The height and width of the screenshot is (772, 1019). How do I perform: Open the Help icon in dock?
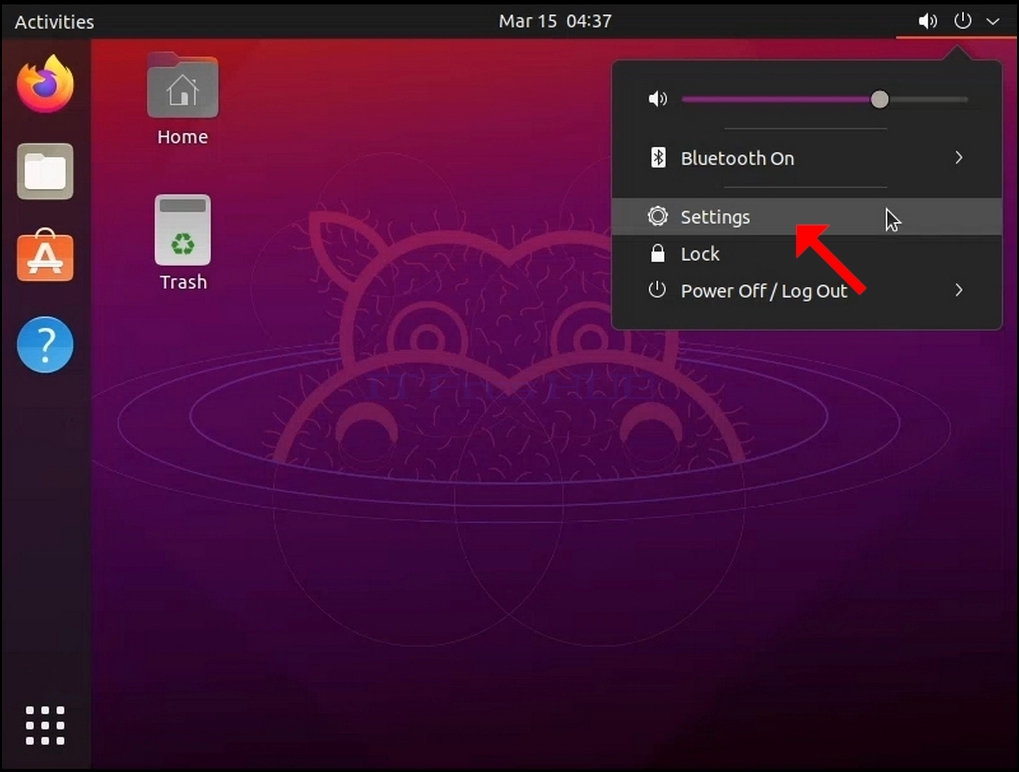[45, 344]
